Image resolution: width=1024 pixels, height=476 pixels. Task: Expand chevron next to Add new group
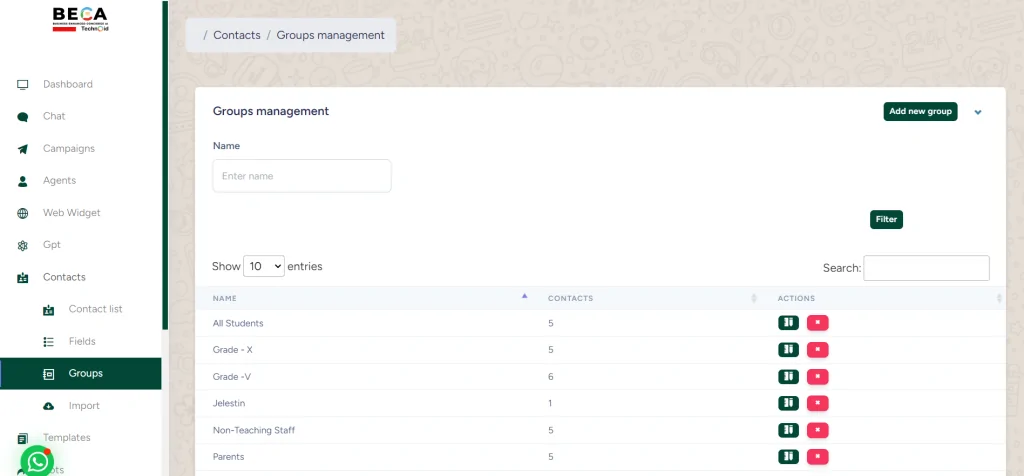pos(978,112)
